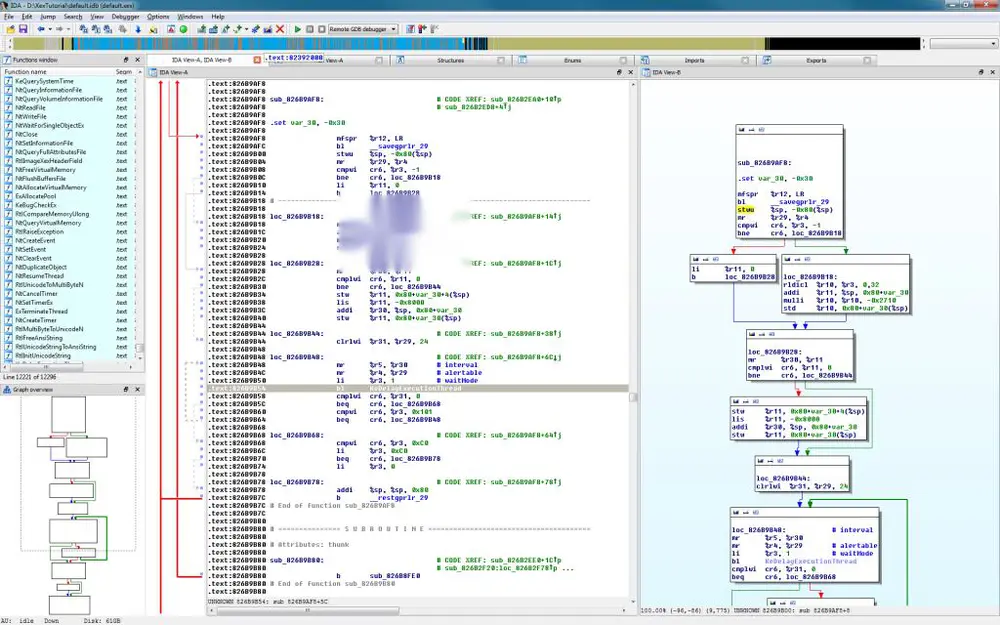Viewport: 1000px width, 625px height.
Task: Jump back with the left arrow icon
Action: (41, 29)
